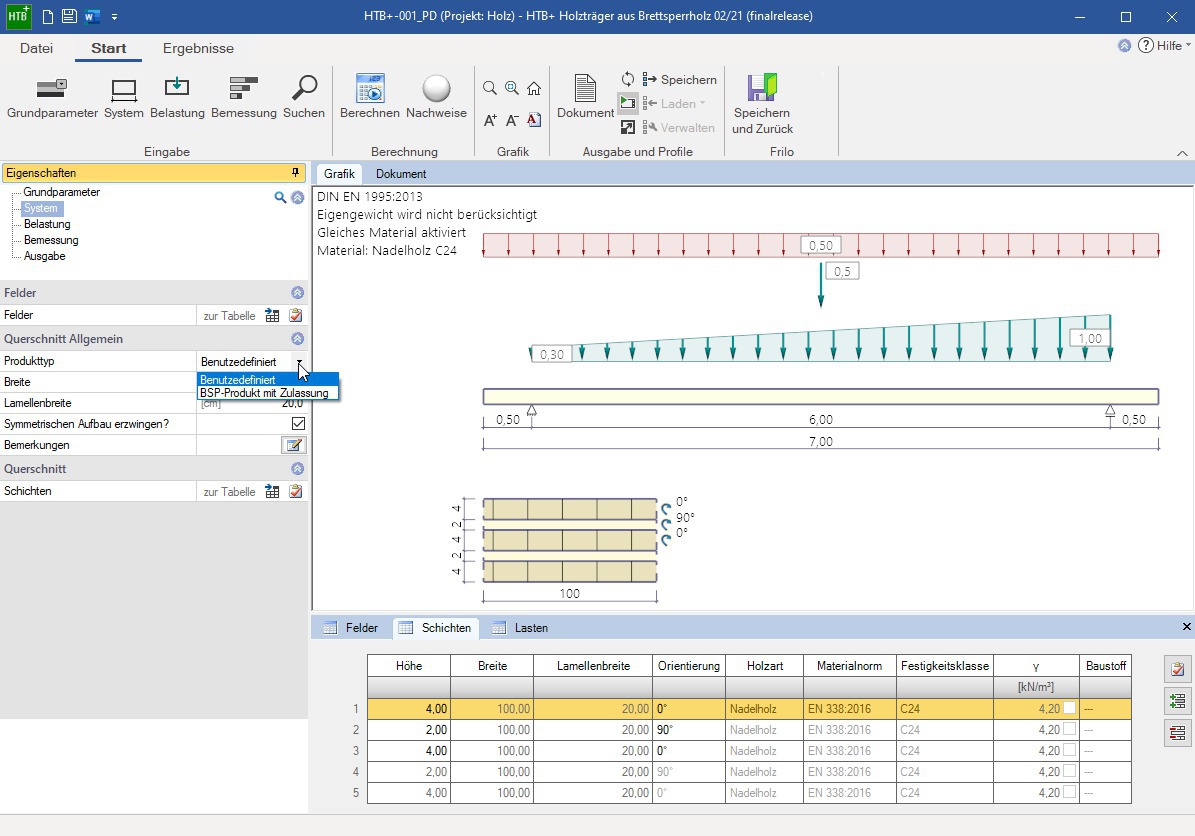Open the Dokument output icon
This screenshot has height=836, width=1195.
tap(585, 88)
